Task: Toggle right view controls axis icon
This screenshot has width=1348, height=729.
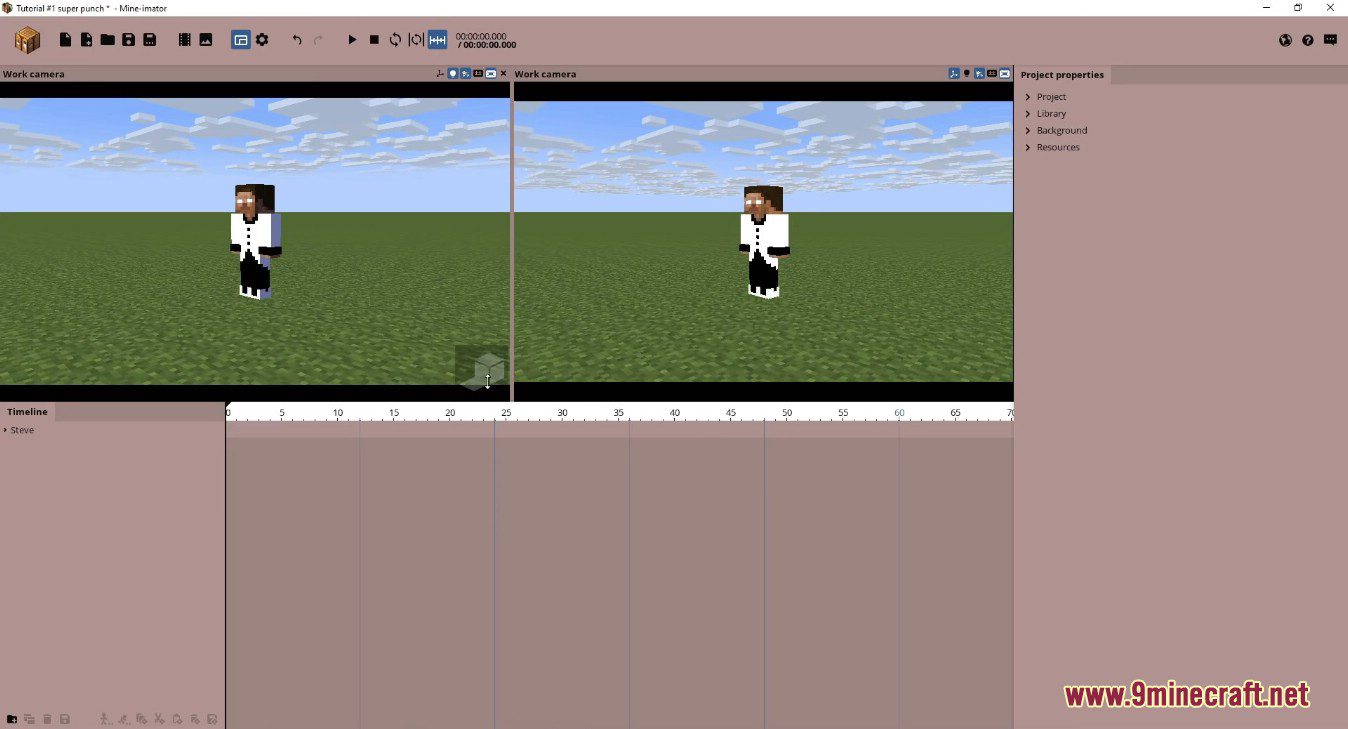Action: click(x=954, y=74)
